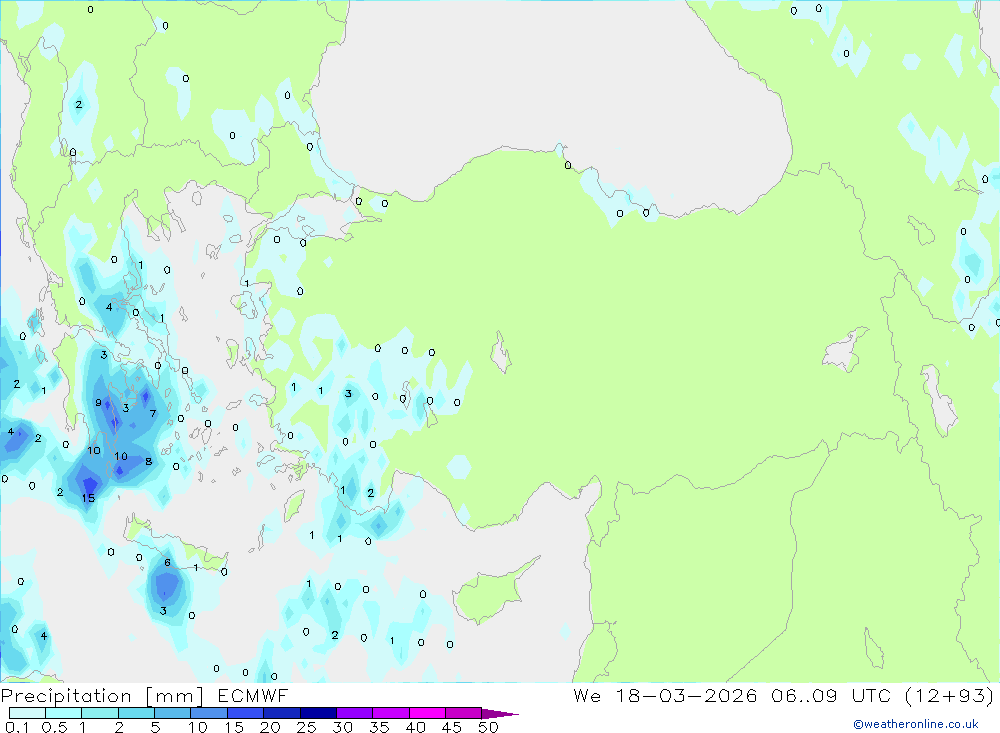This screenshot has width=1000, height=733.
Task: Click the 'We' weekday label
Action: click(x=587, y=695)
